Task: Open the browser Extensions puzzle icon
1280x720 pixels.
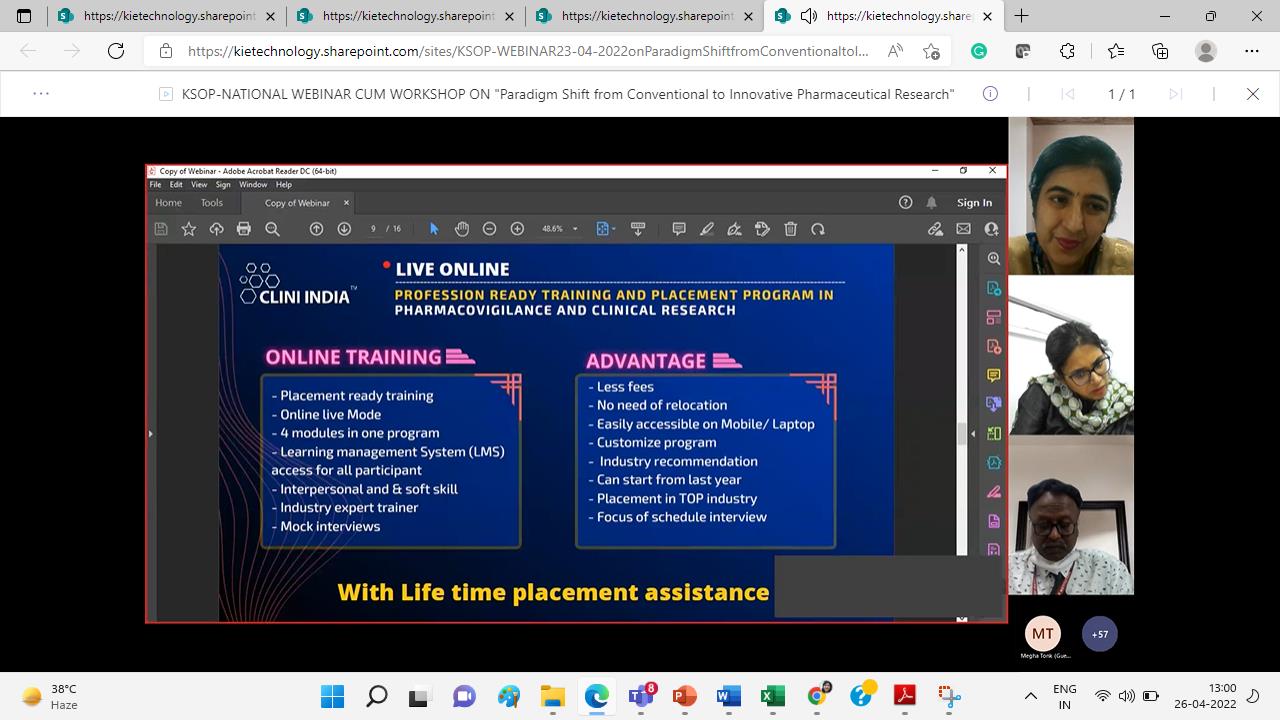Action: click(x=1067, y=51)
